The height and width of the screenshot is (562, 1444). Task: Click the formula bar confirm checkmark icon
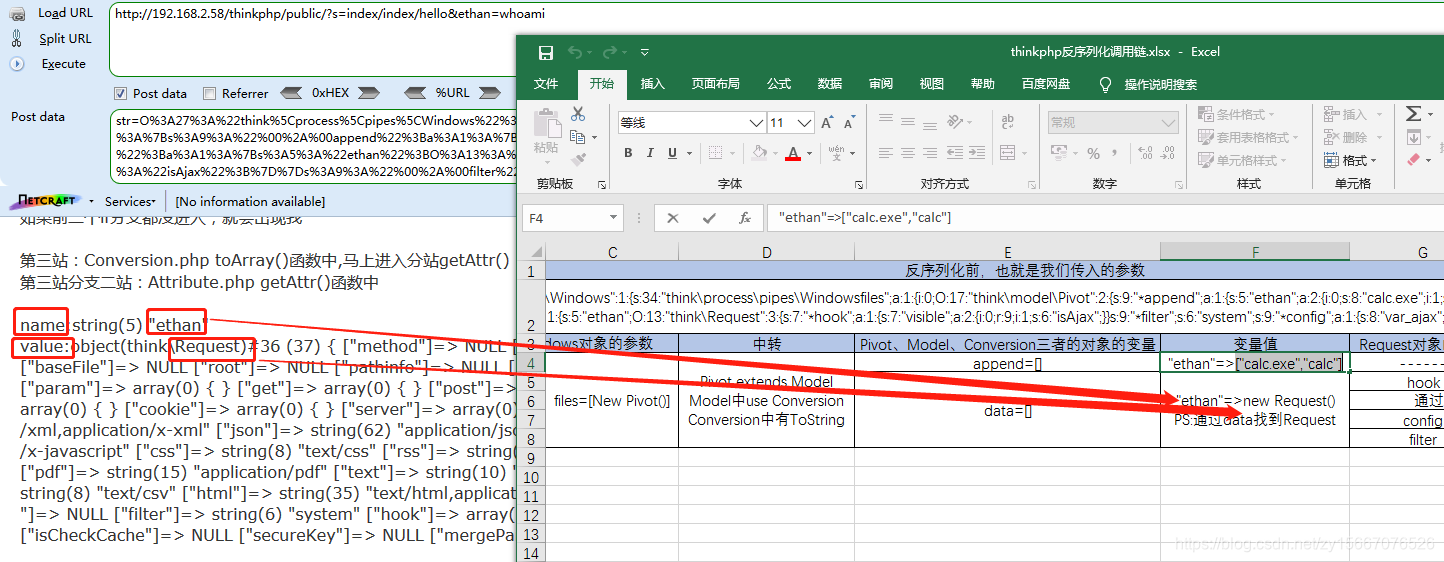click(x=709, y=217)
